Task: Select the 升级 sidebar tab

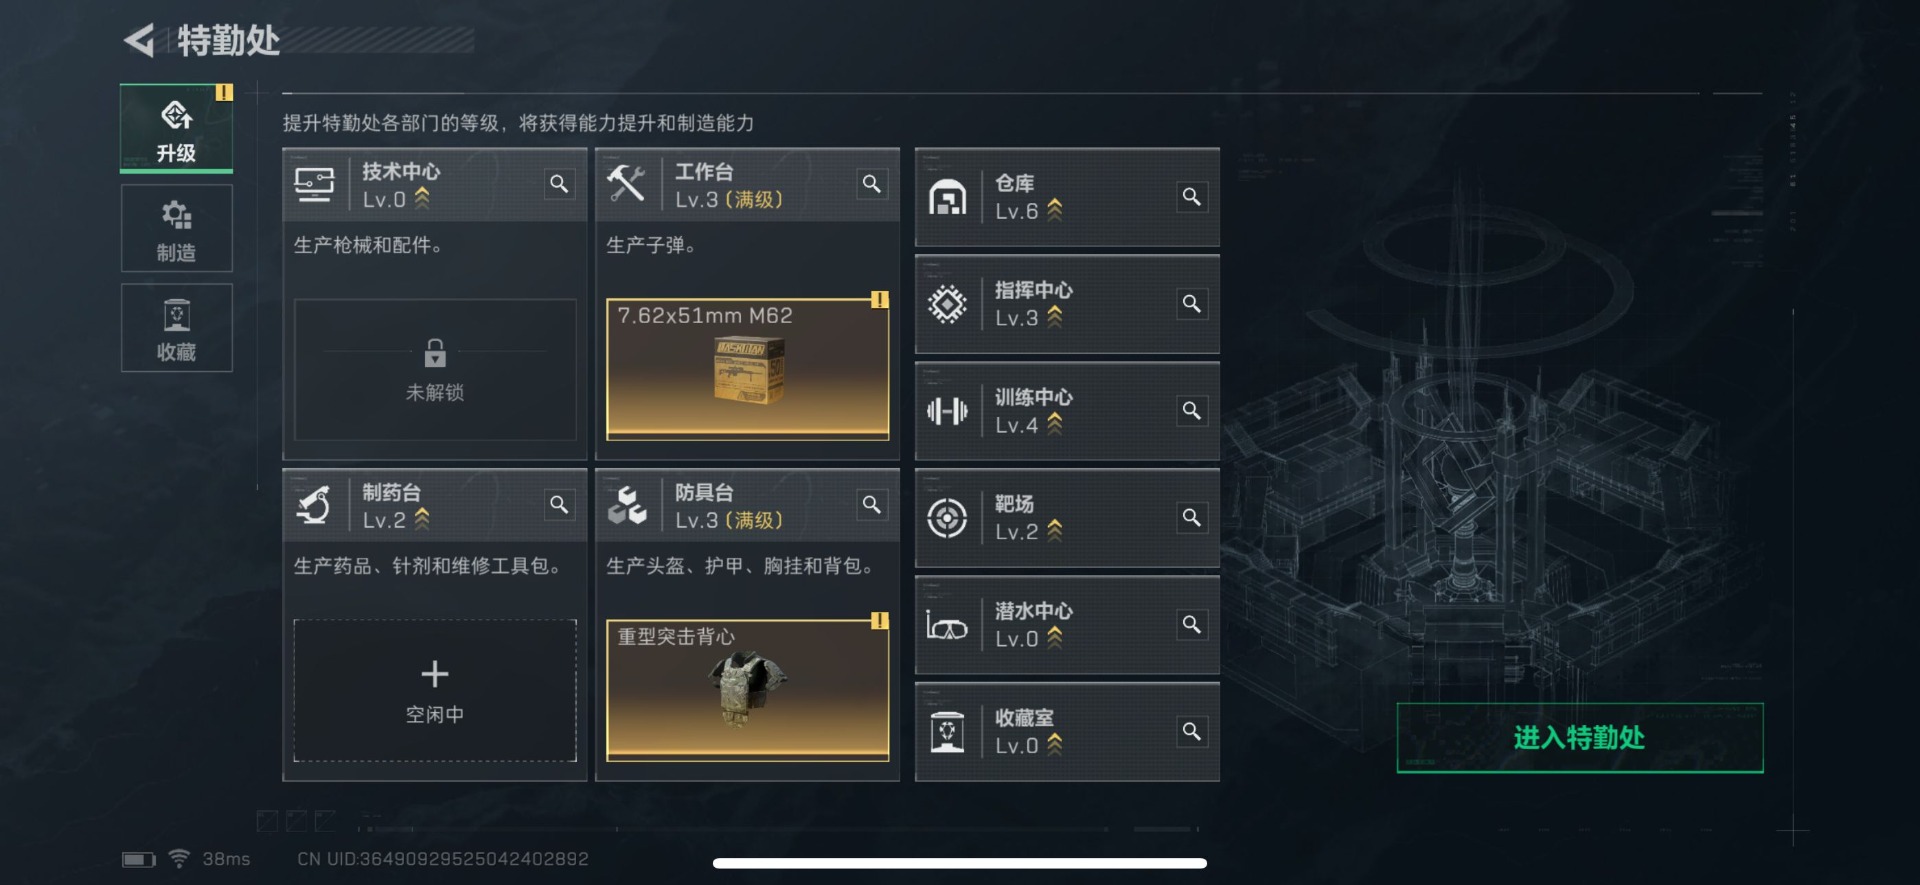Action: (x=176, y=129)
